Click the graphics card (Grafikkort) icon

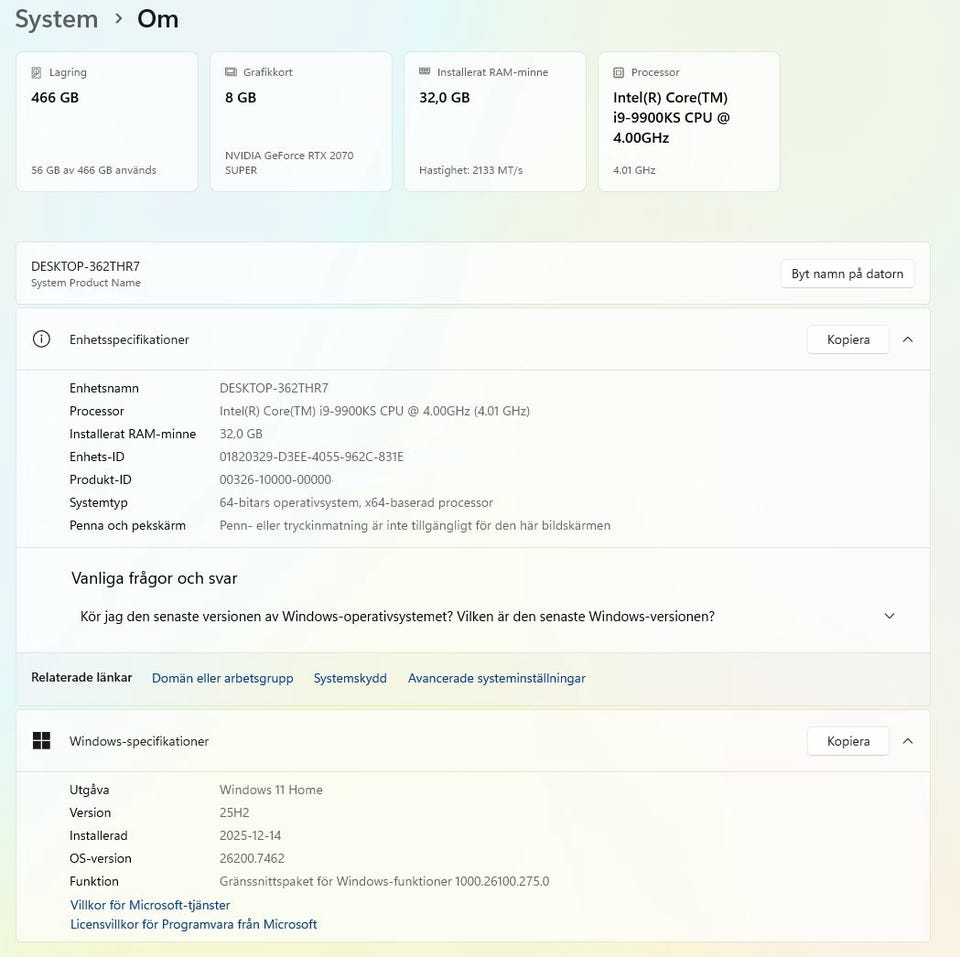click(231, 73)
